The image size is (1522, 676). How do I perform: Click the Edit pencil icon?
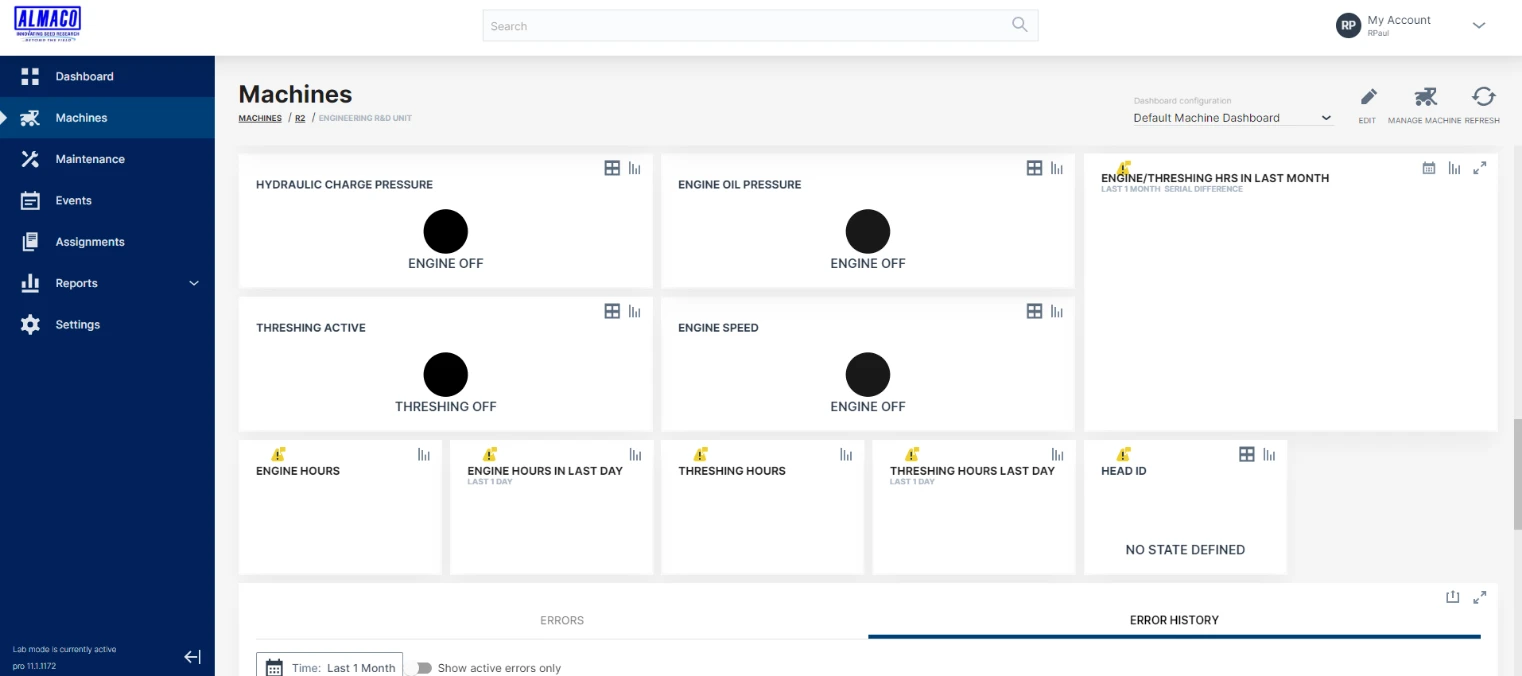tap(1368, 98)
